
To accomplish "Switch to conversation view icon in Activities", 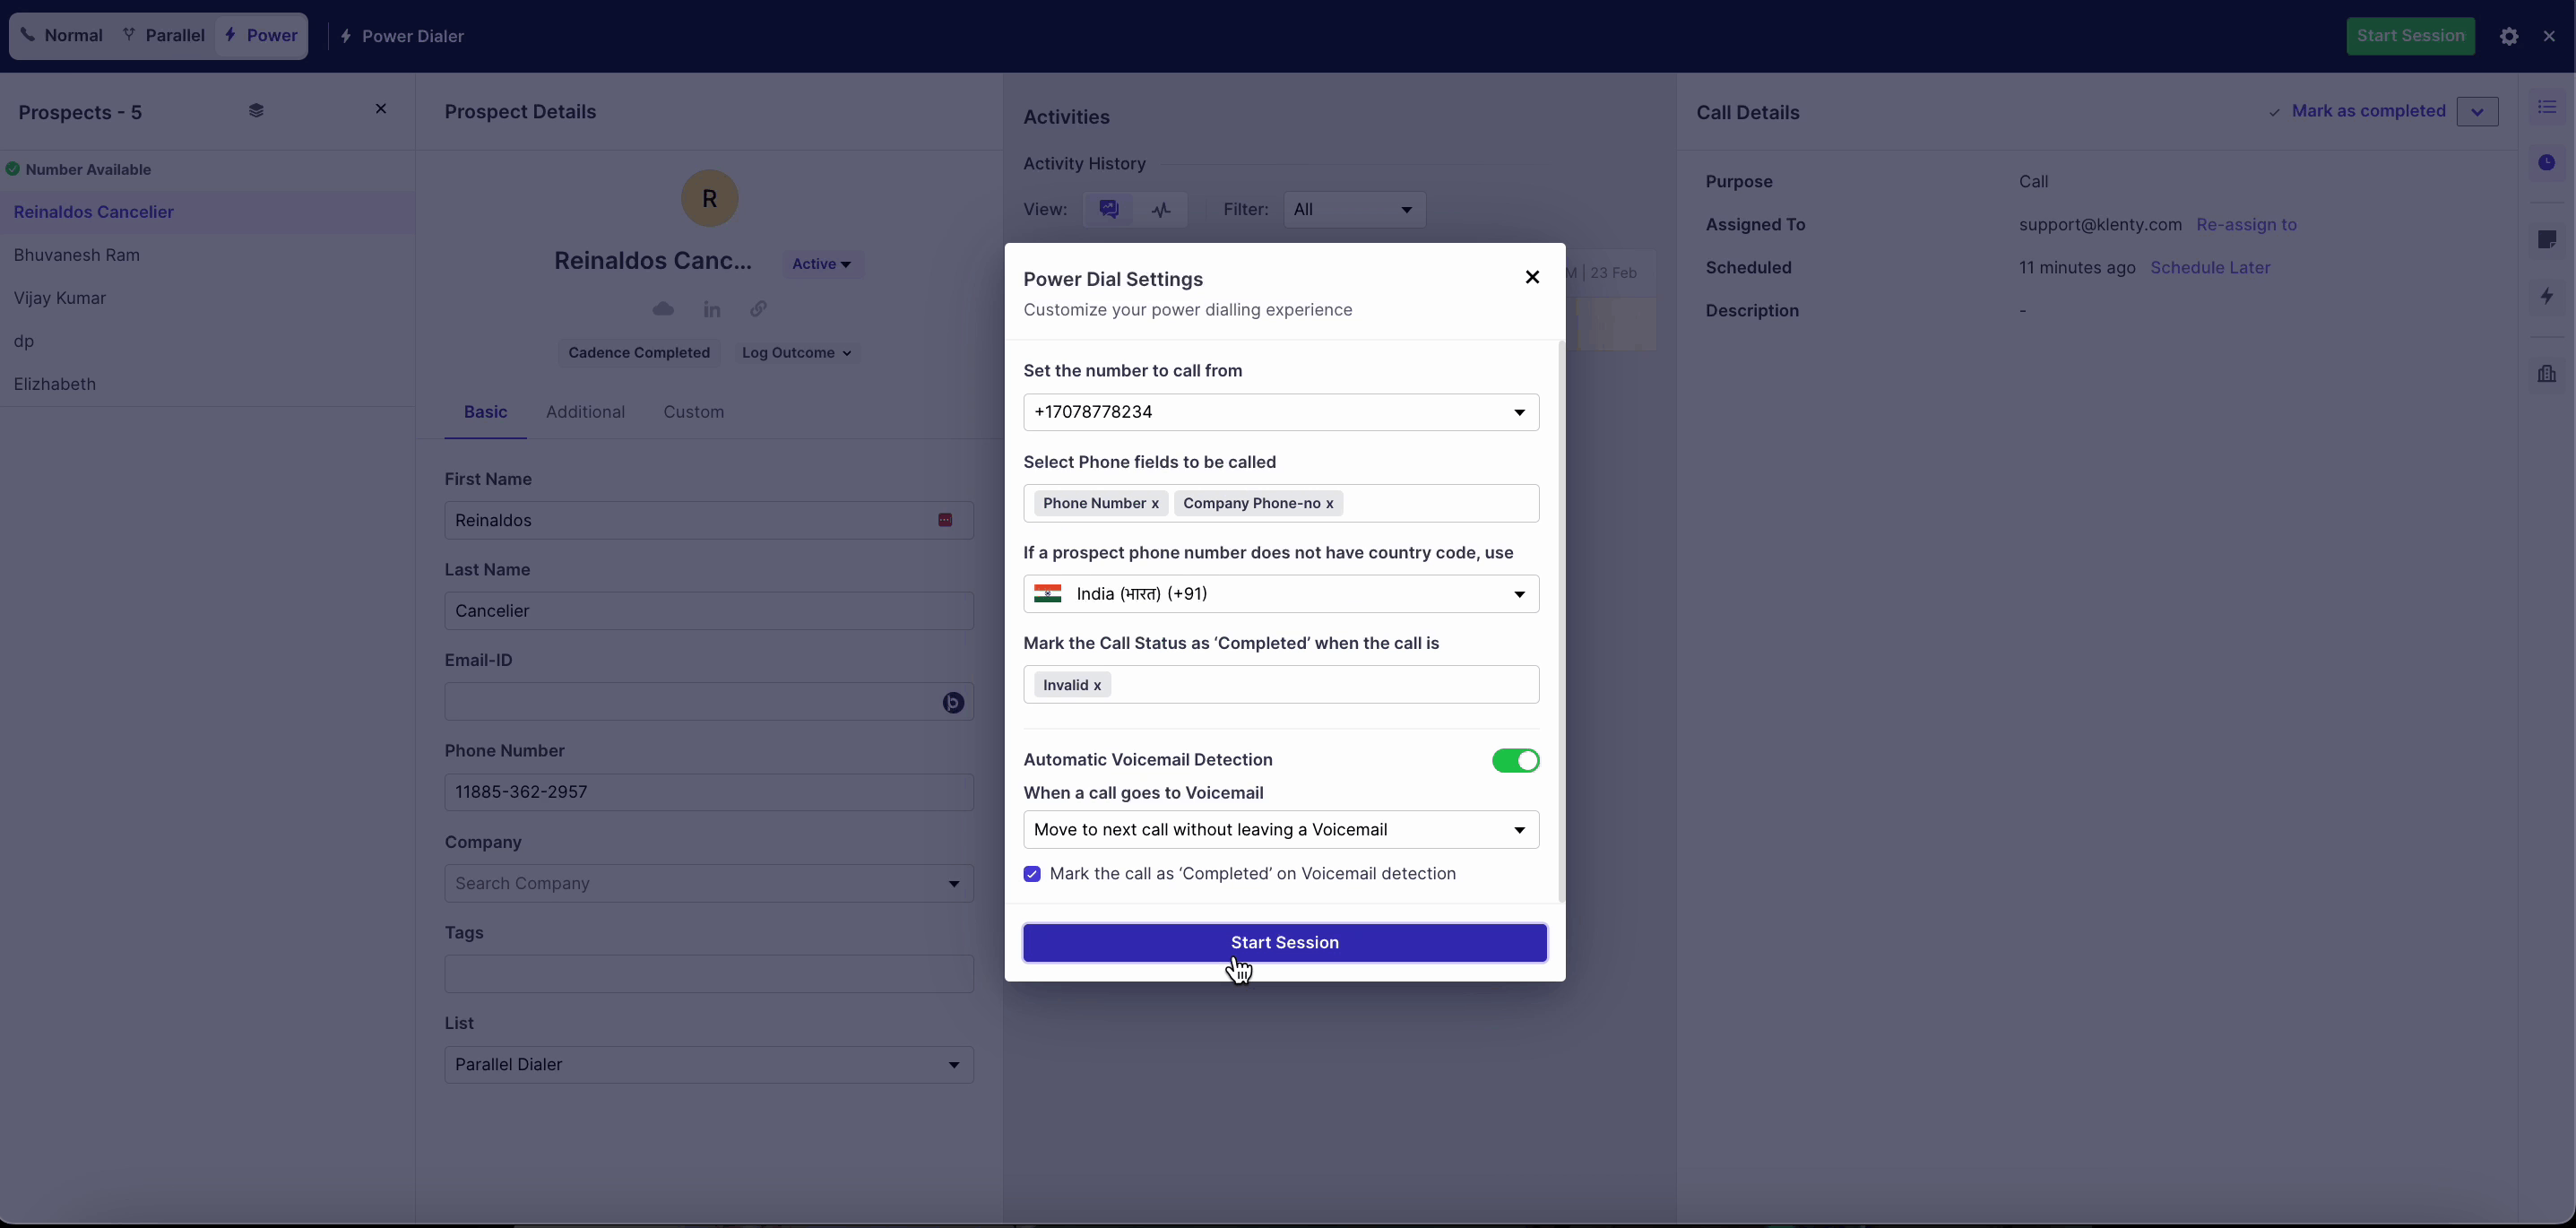I will coord(1108,209).
